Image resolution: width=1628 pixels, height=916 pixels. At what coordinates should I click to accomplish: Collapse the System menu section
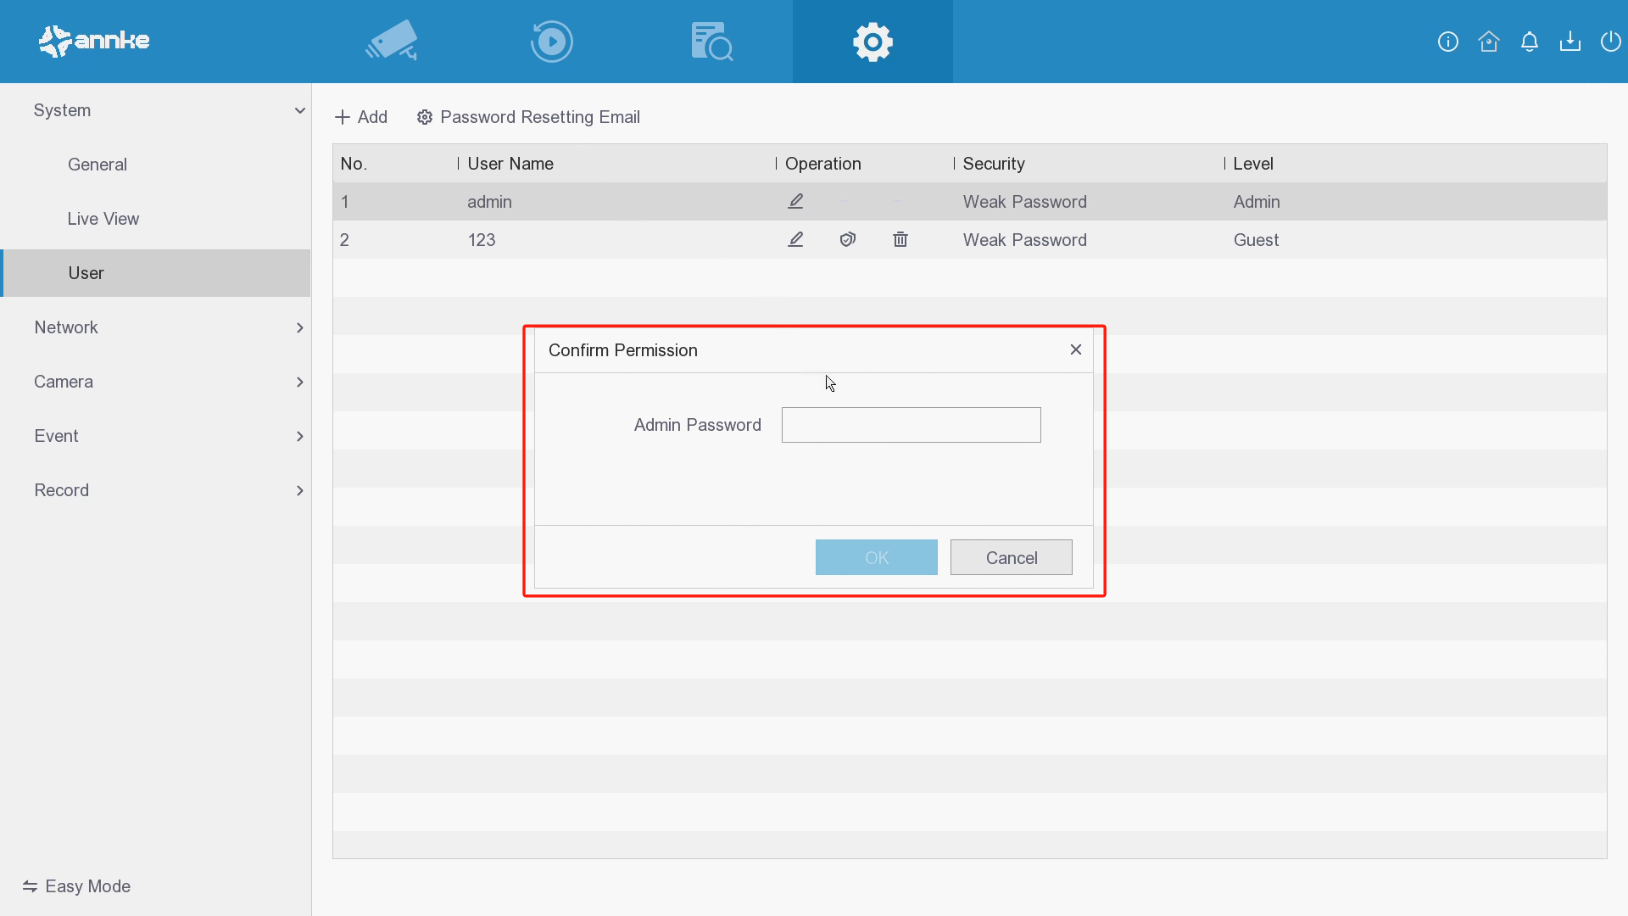(299, 110)
